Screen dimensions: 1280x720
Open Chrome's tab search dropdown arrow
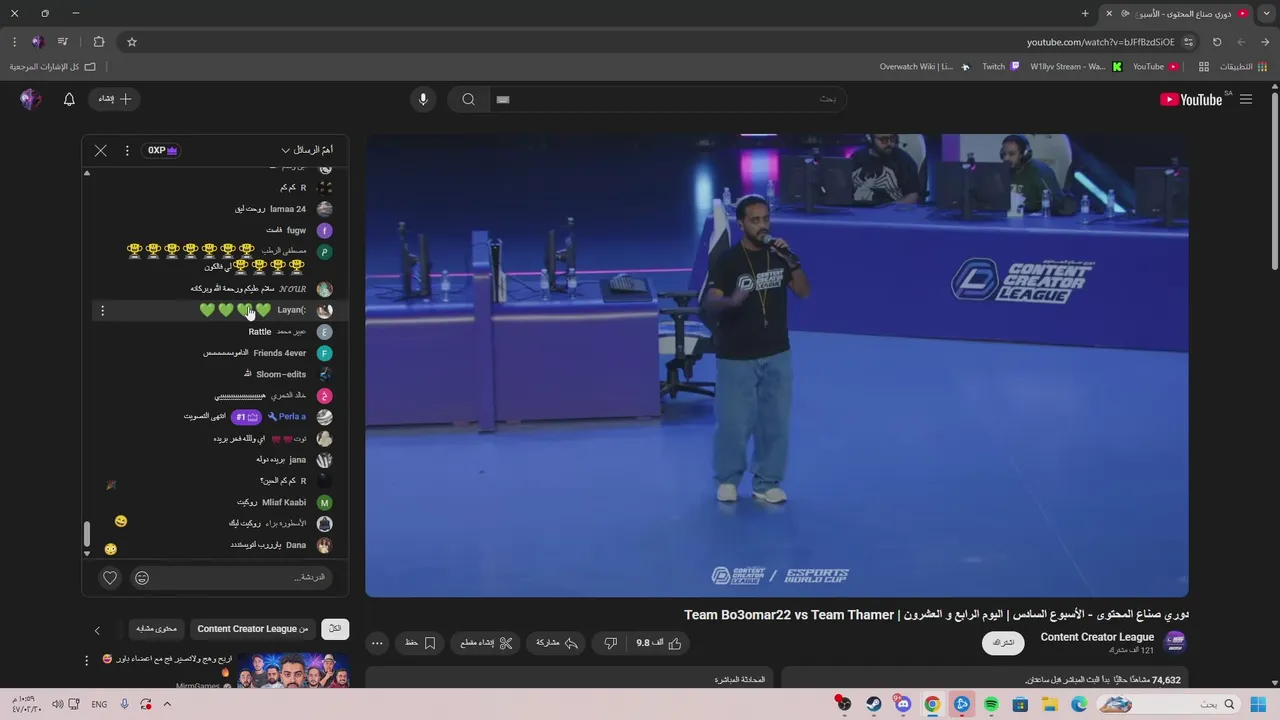(x=1266, y=13)
